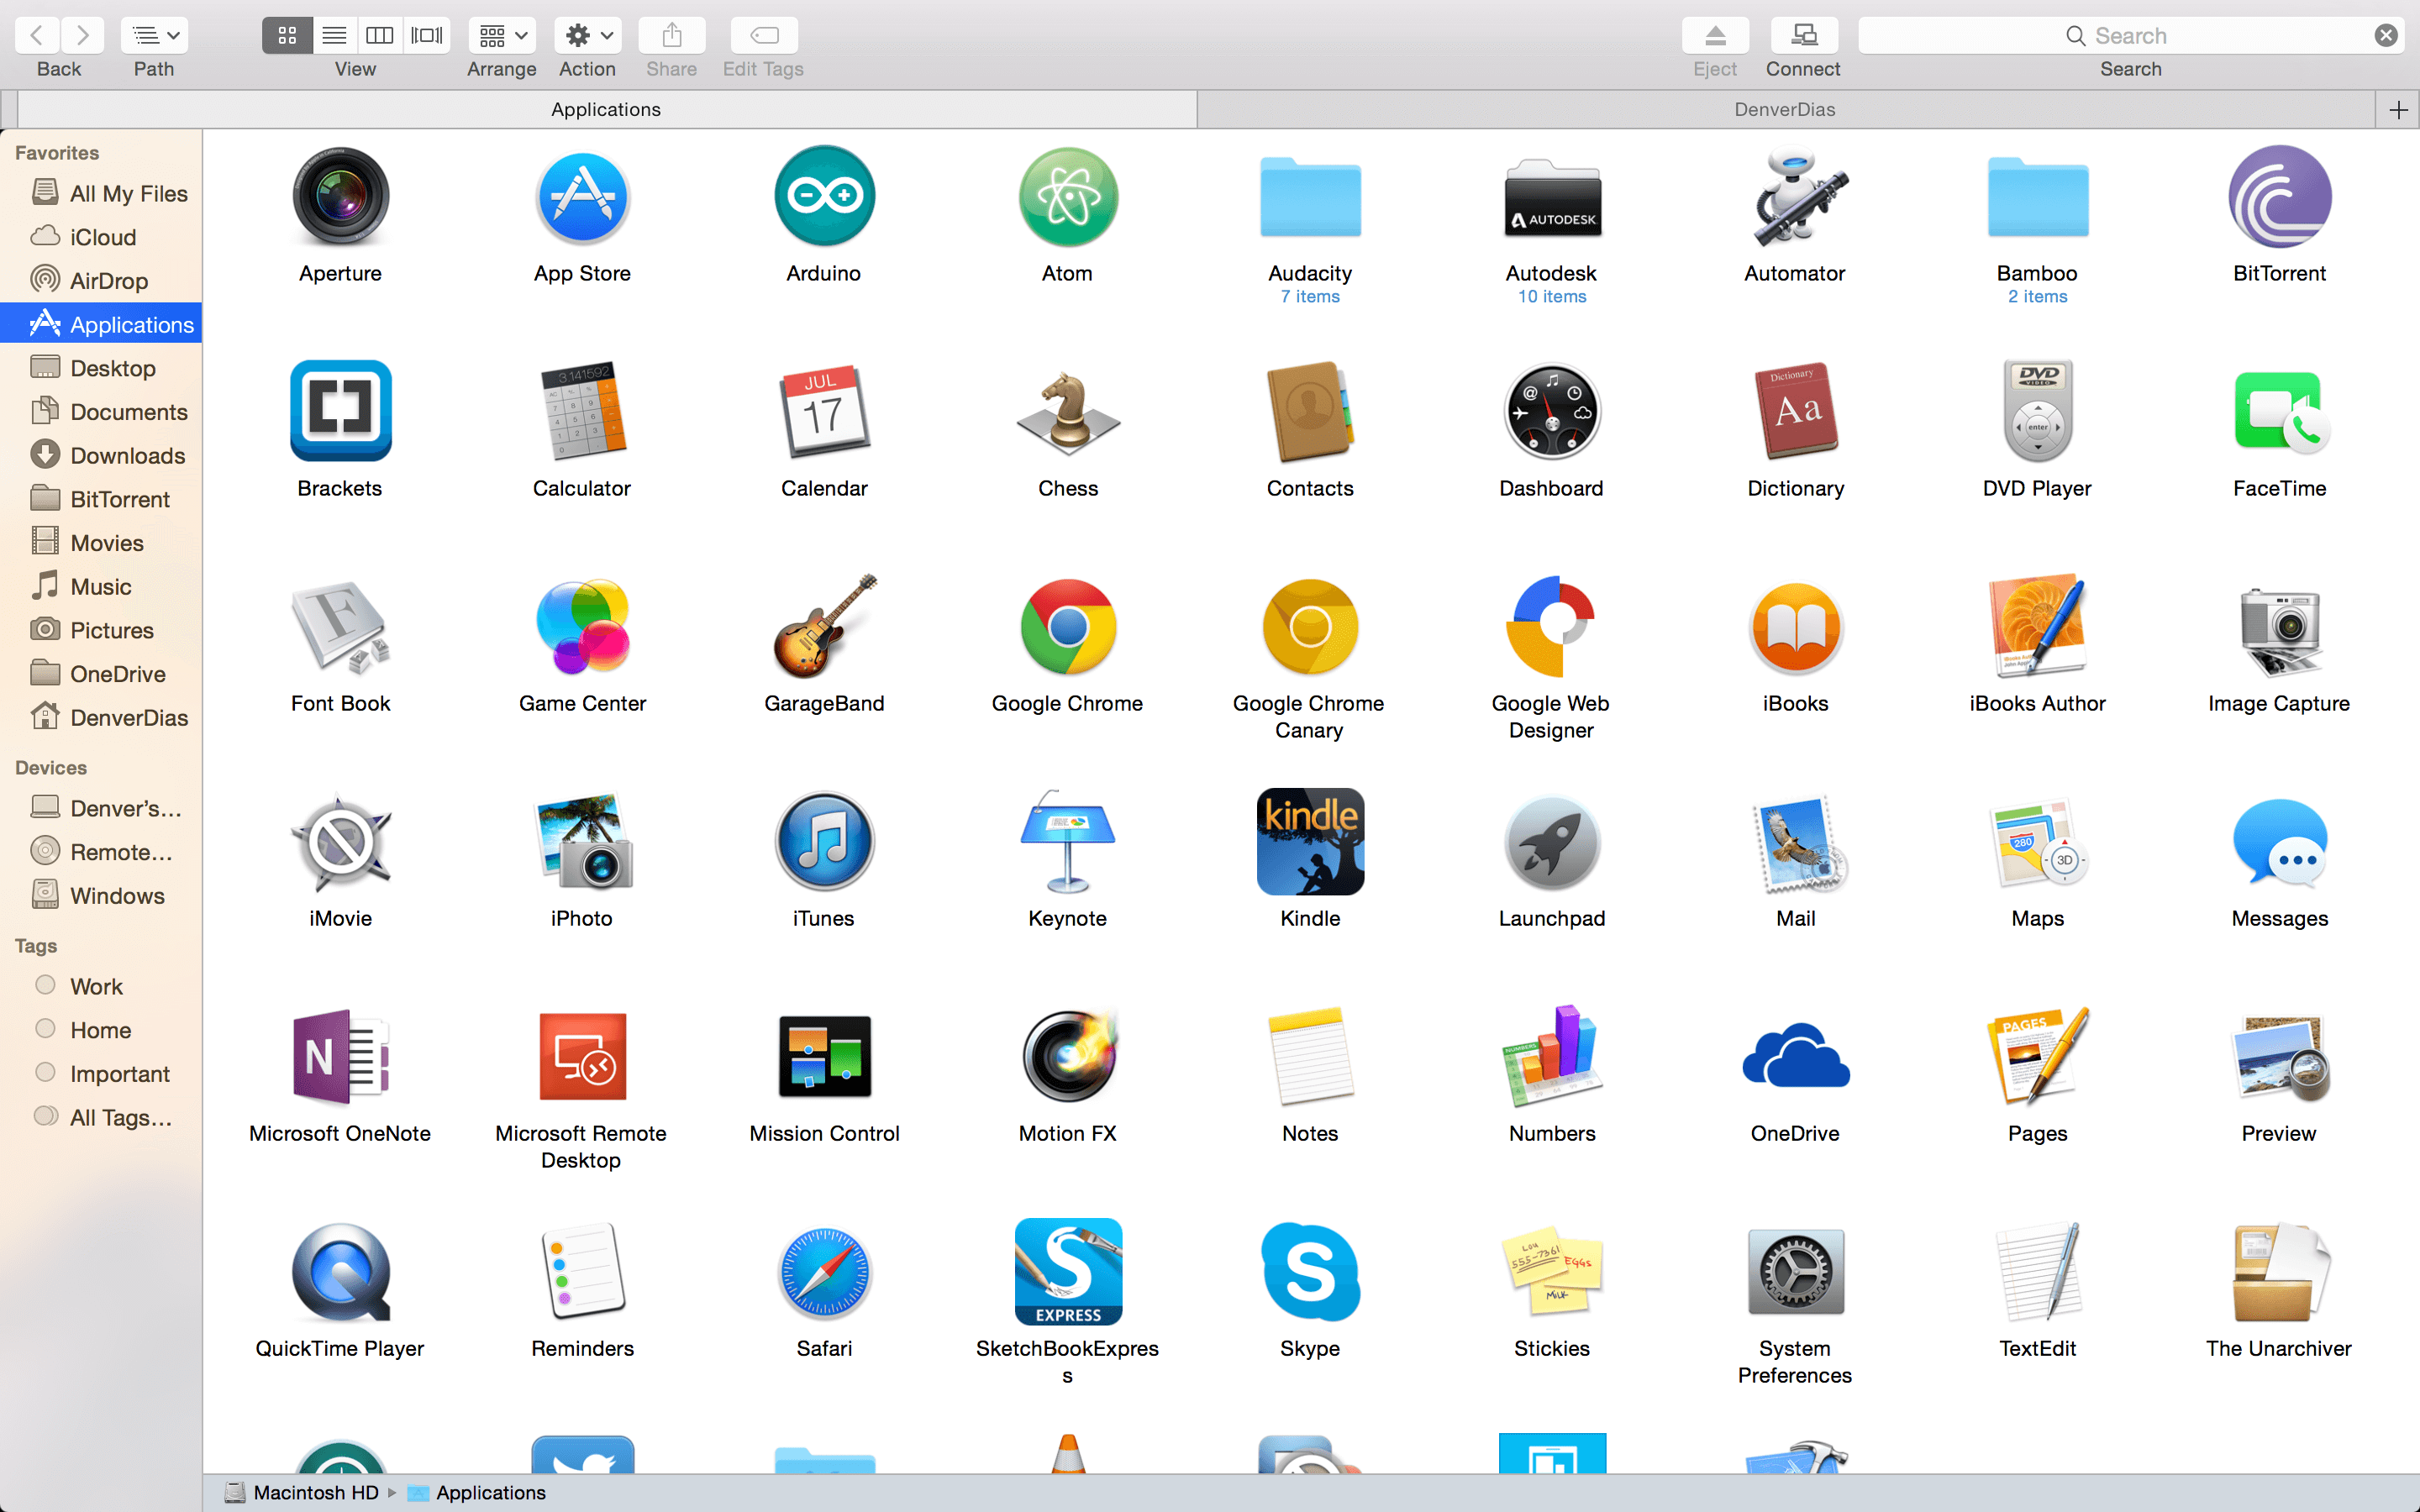The height and width of the screenshot is (1512, 2420).
Task: Open AirDrop in the sidebar
Action: pos(101,281)
